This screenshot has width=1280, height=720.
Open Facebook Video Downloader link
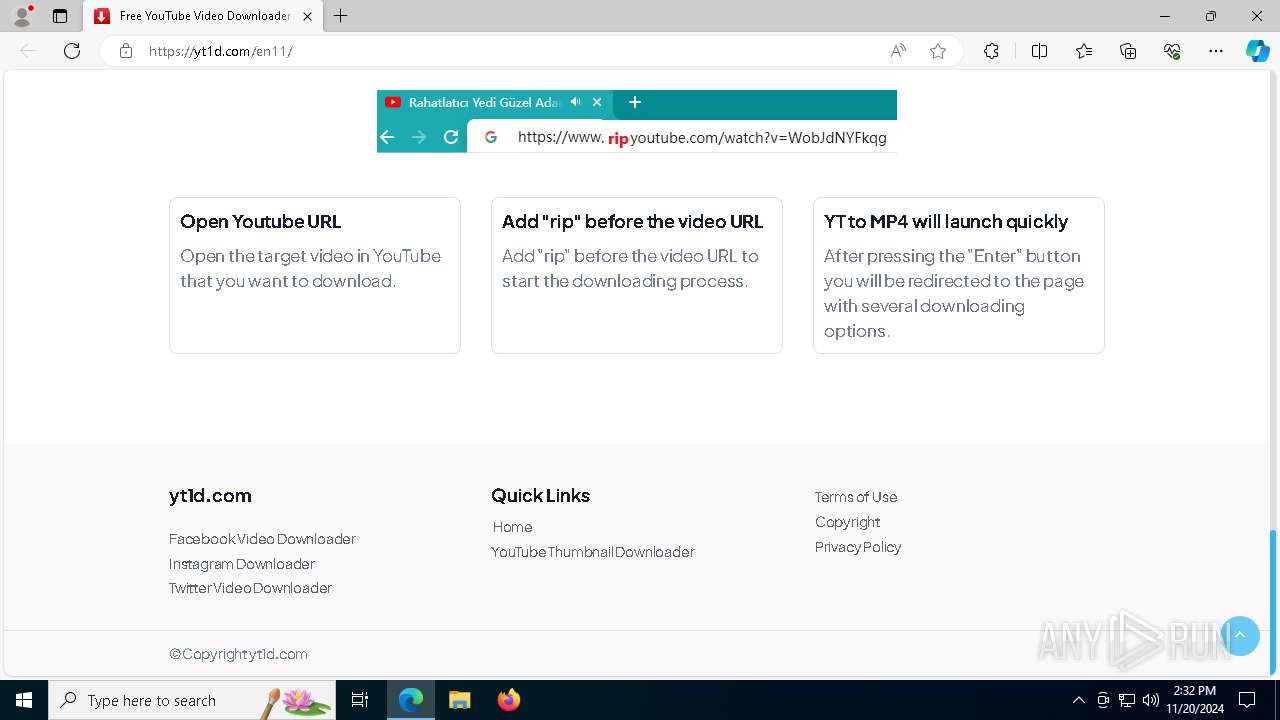[262, 539]
